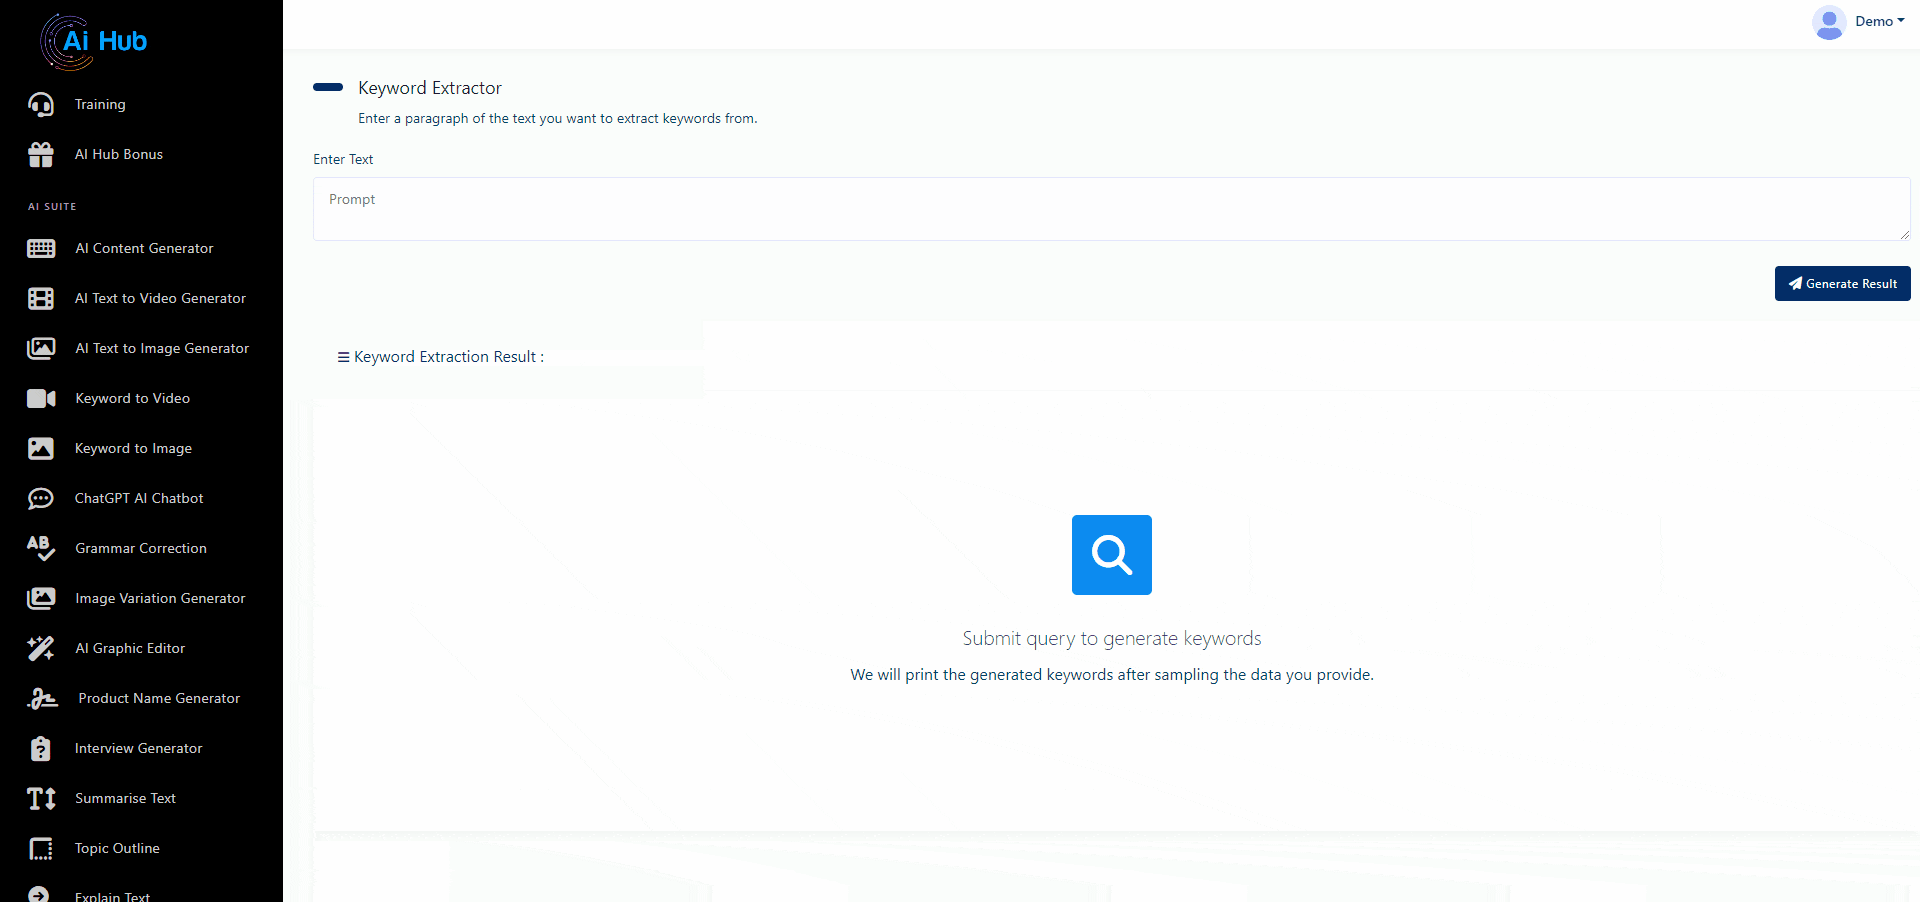Open AI Text to Image Generator menu item

click(162, 349)
